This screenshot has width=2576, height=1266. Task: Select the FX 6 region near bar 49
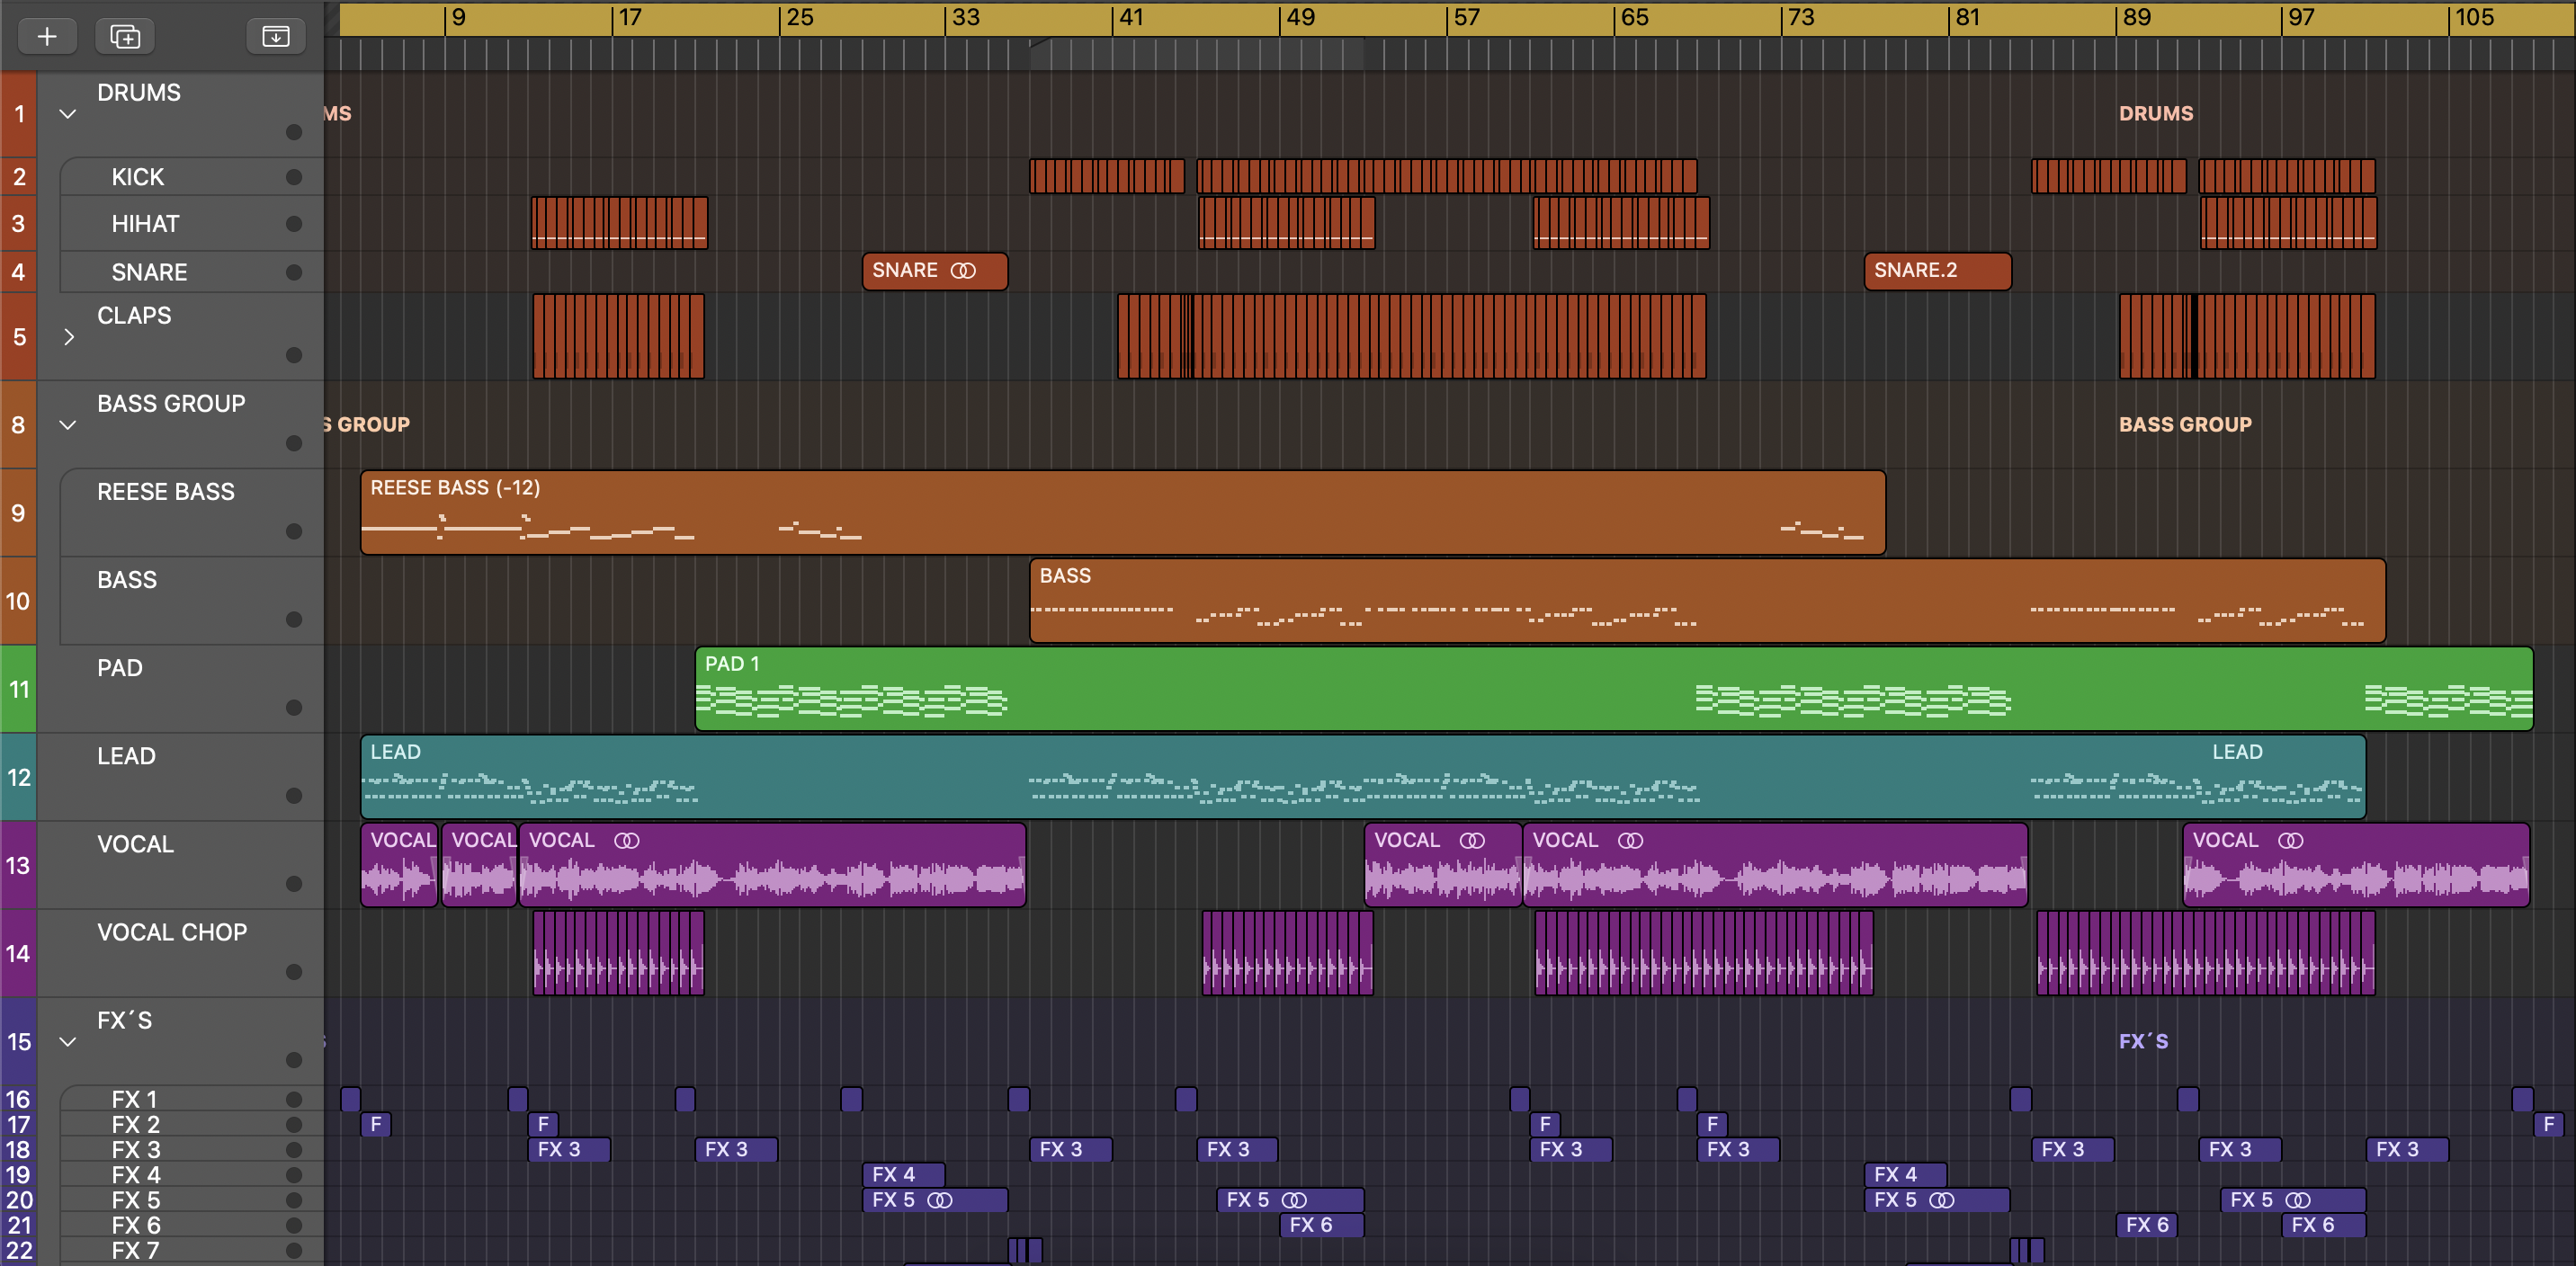[1321, 1225]
